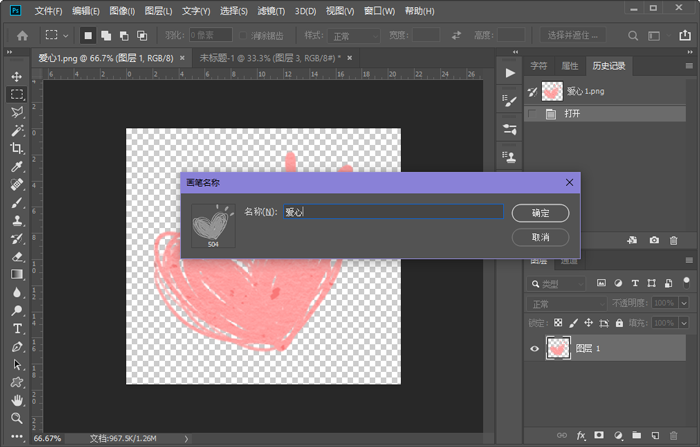700x447 pixels.
Task: Select the Rectangular Marquee tool
Action: point(17,94)
